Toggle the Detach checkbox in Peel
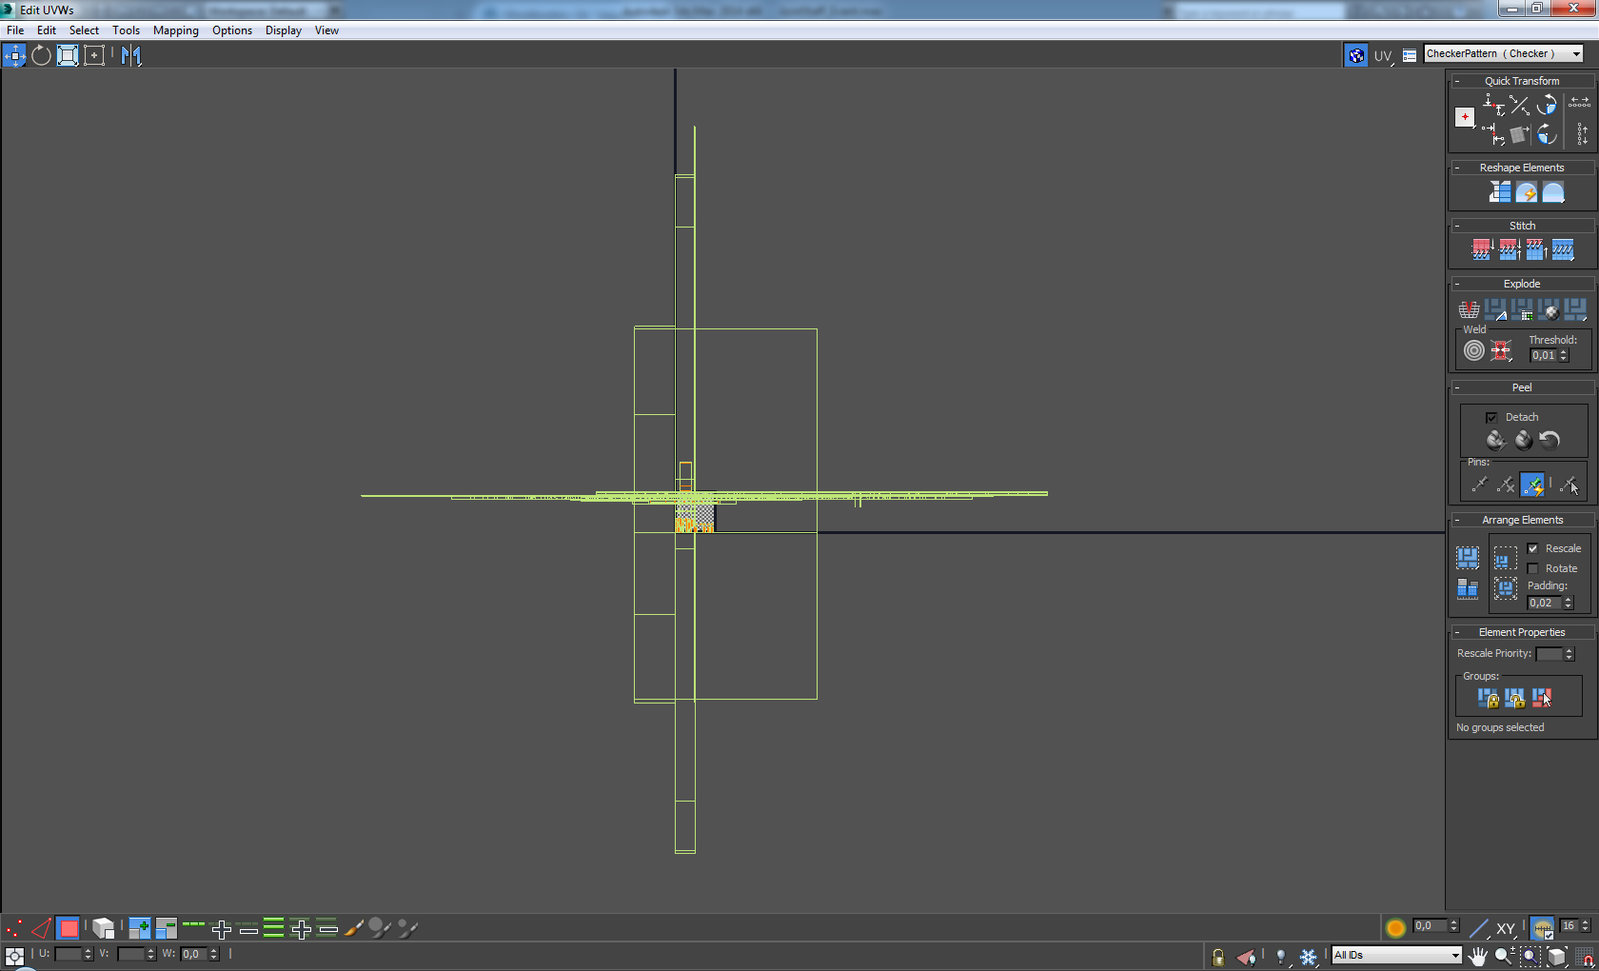 coord(1491,418)
